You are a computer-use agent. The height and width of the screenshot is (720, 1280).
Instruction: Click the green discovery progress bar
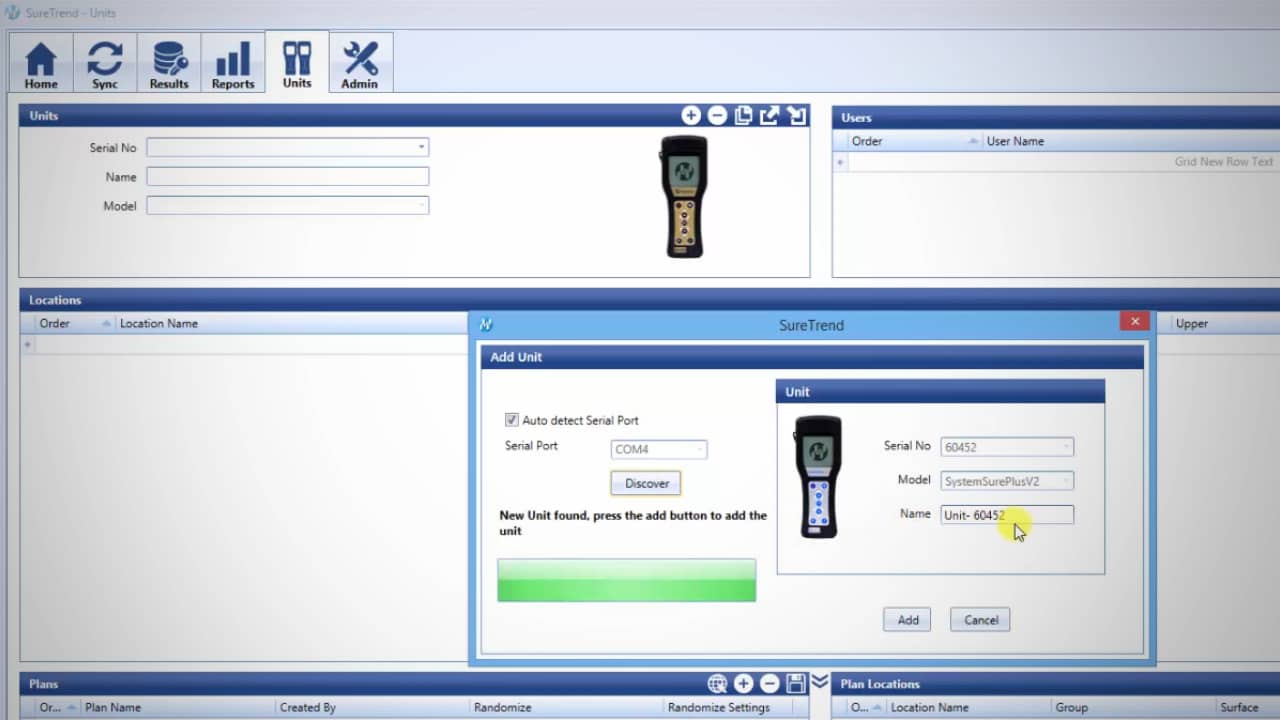point(627,580)
